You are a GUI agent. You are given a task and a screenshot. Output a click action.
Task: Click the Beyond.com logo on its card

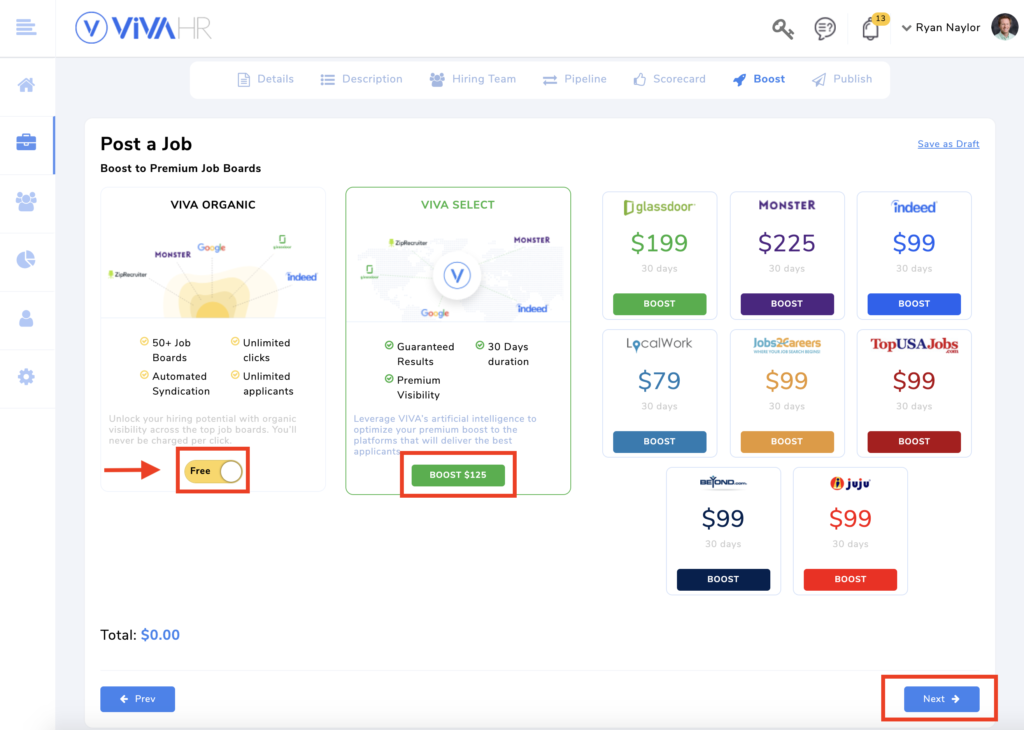tap(723, 483)
